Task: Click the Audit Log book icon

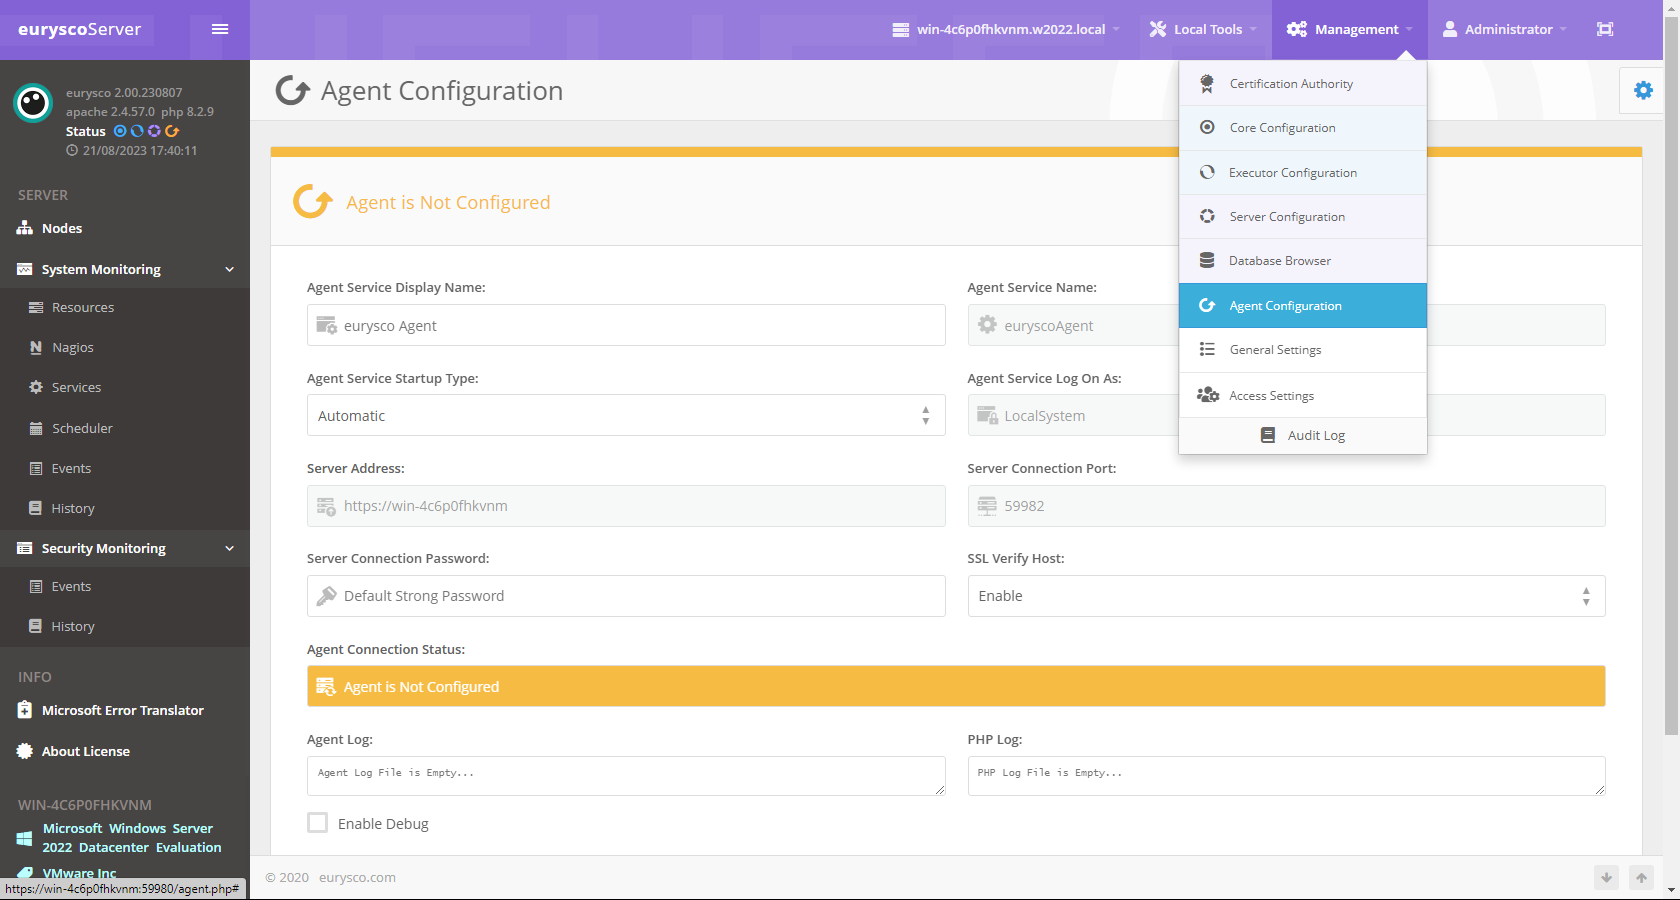Action: 1268,435
